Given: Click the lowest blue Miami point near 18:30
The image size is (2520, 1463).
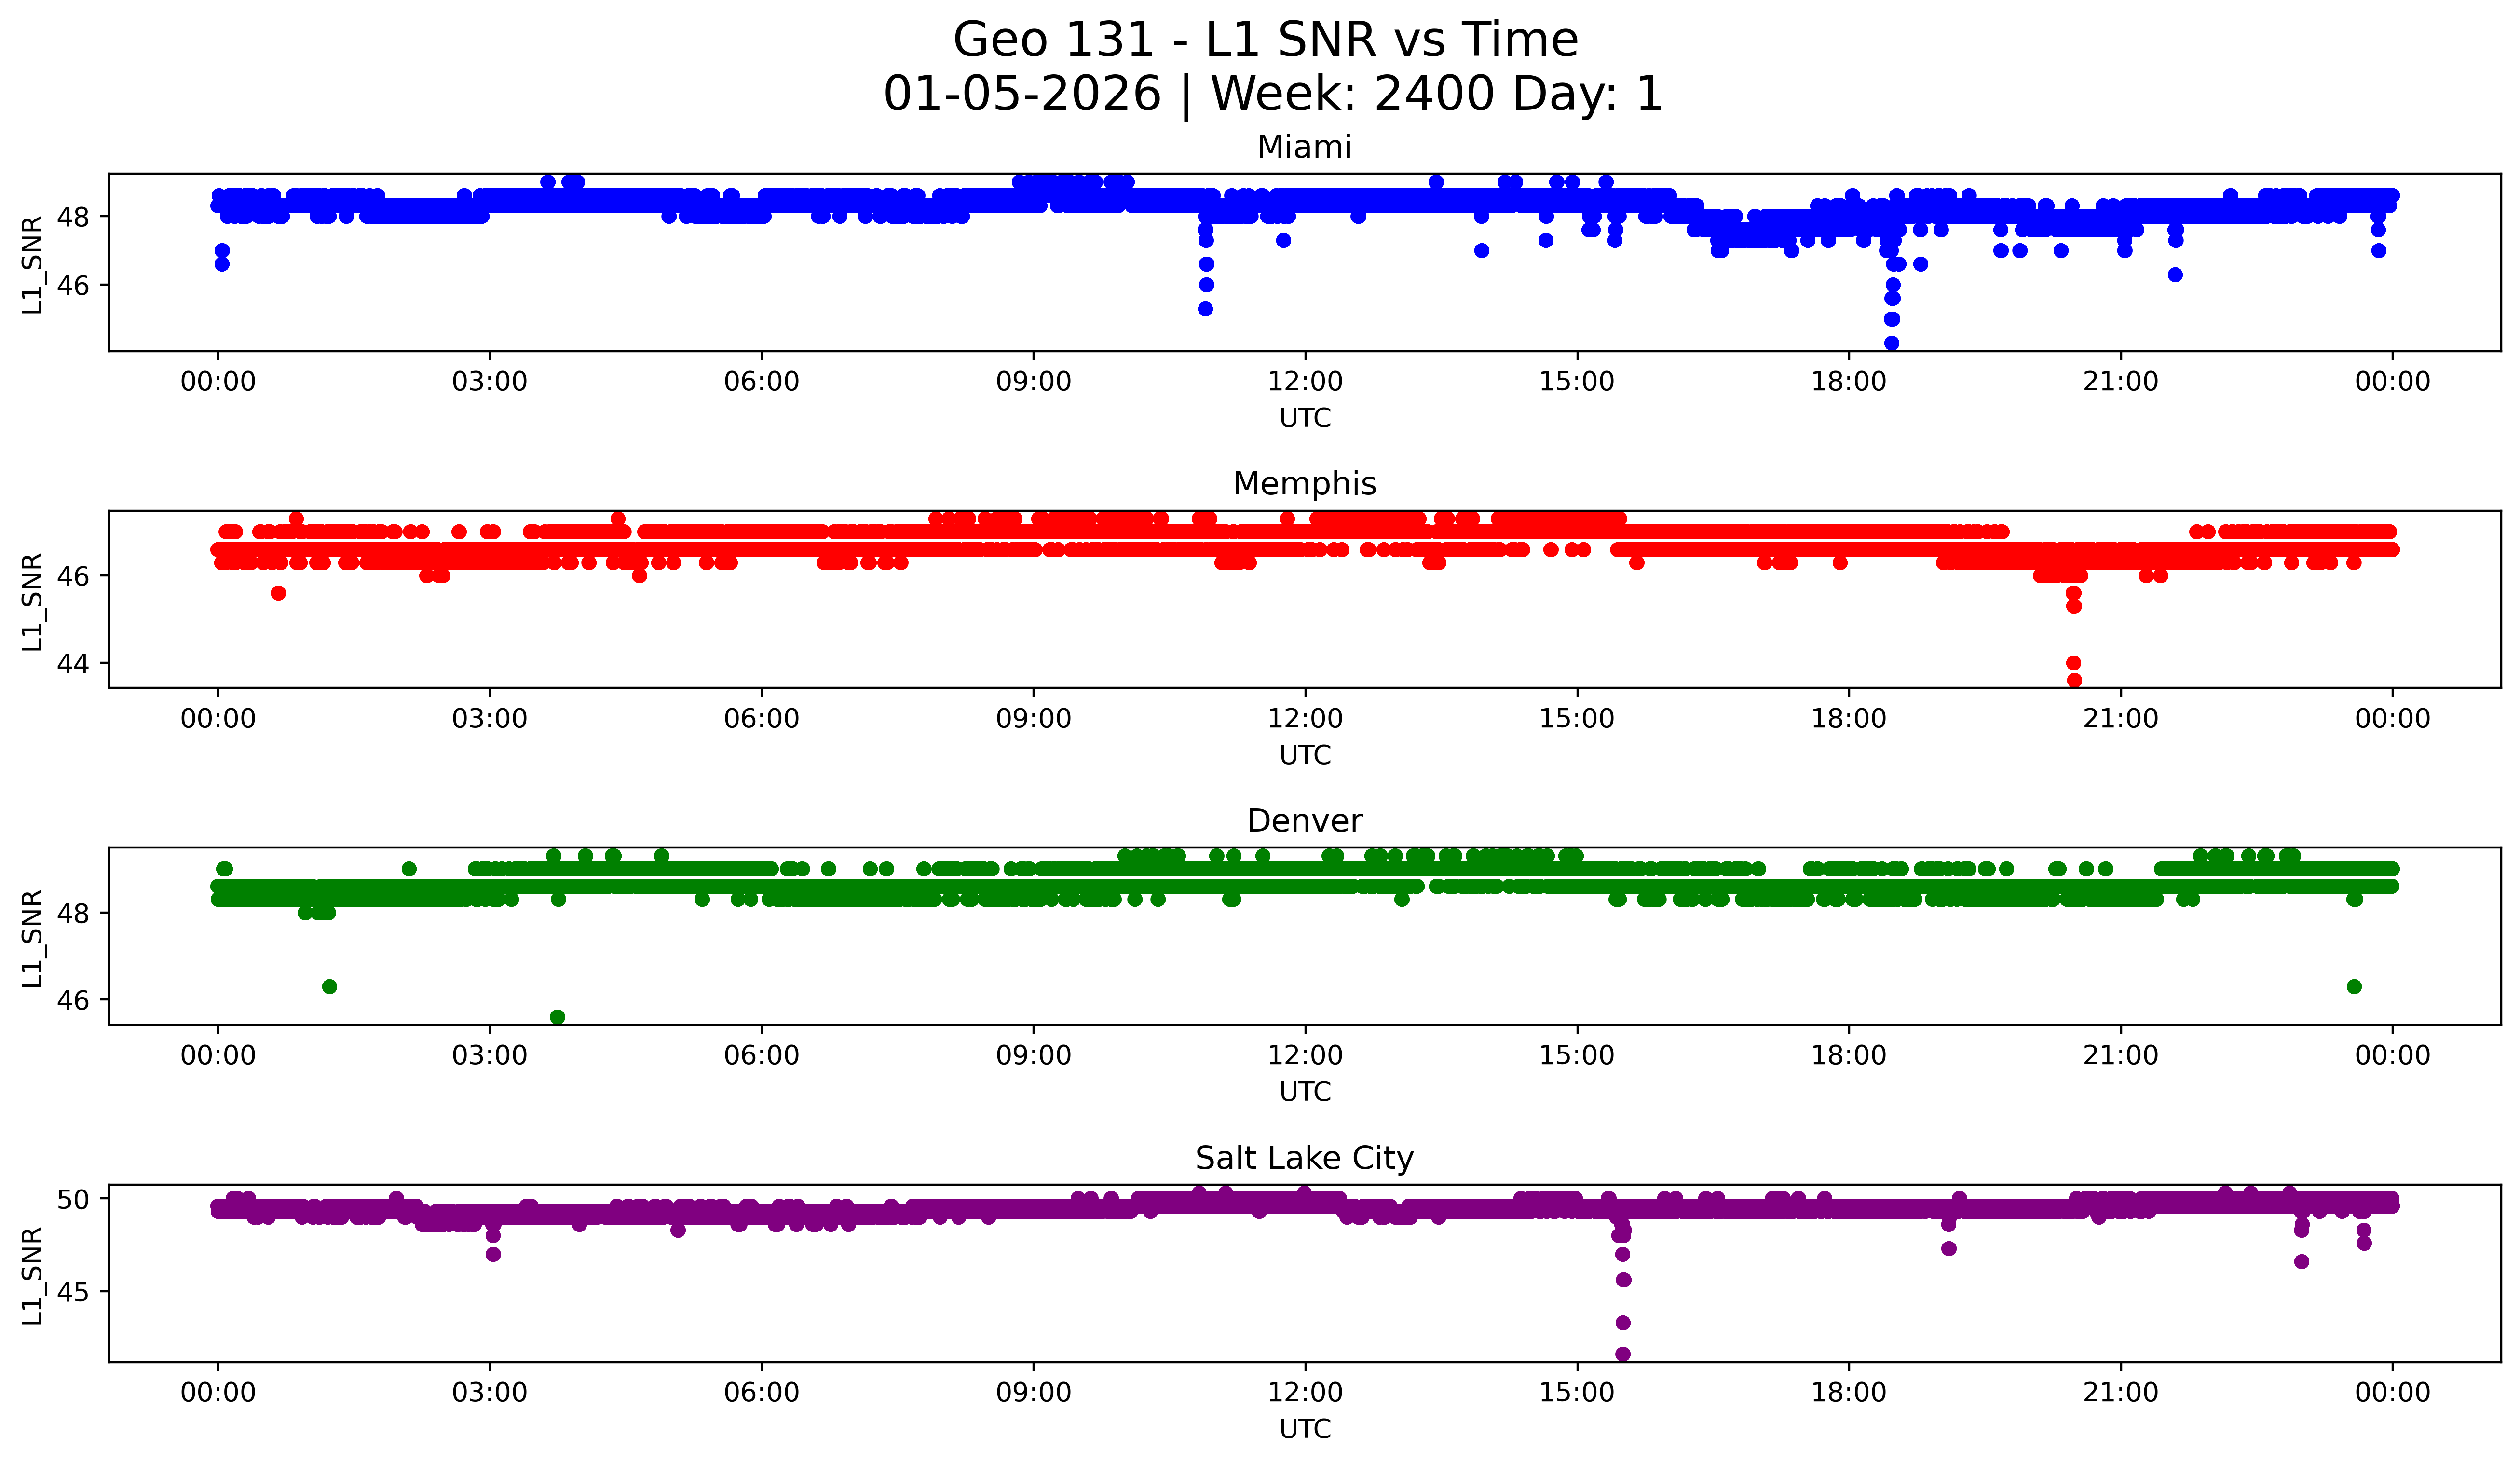Looking at the screenshot, I should pyautogui.click(x=1891, y=343).
